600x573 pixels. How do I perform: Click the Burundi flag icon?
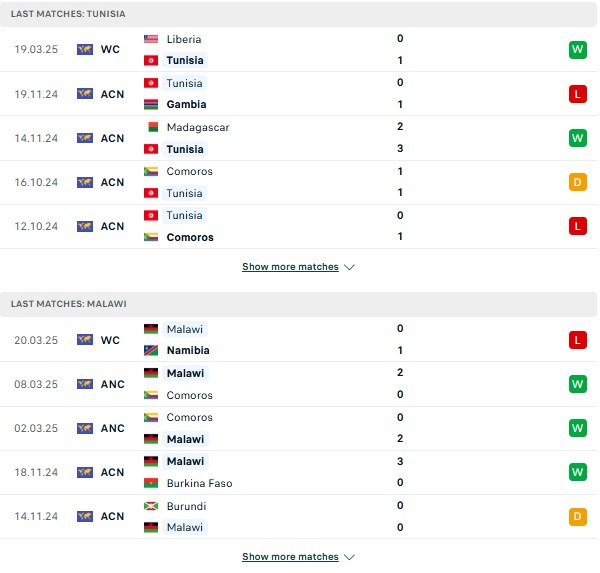point(151,506)
